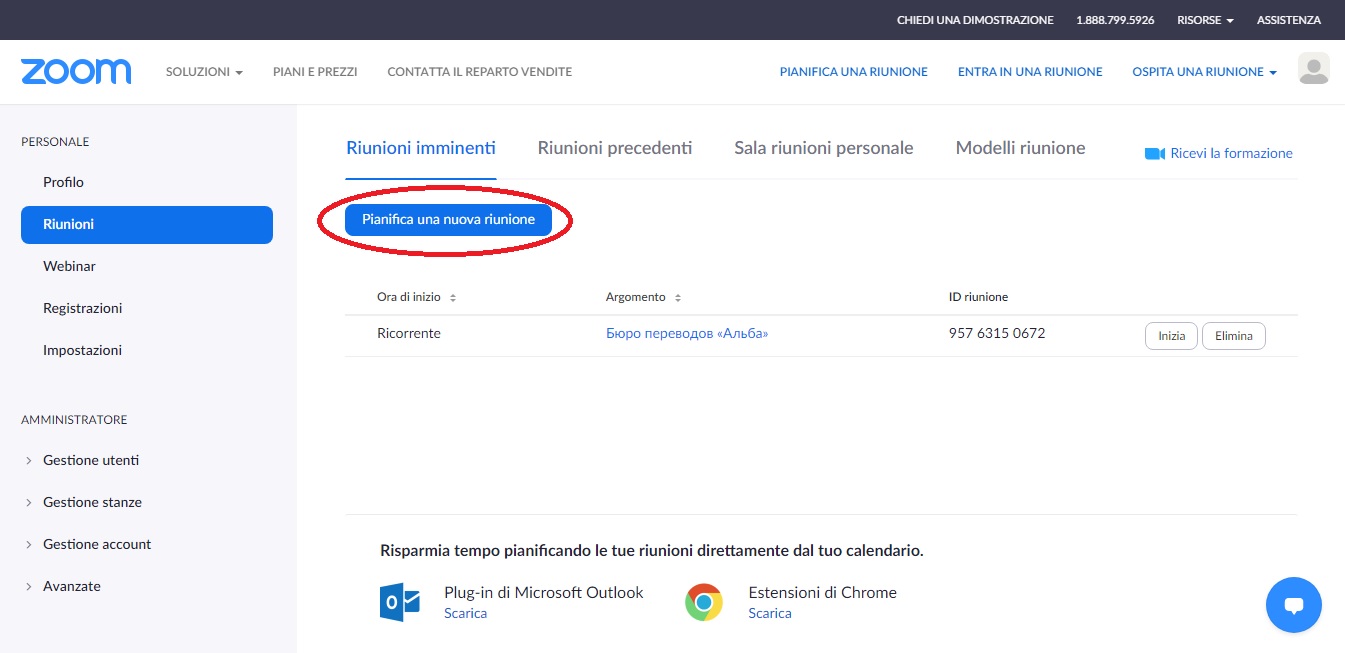Switch to Riunioni precedenti tab
Screen dimensions: 1345x653
point(614,148)
